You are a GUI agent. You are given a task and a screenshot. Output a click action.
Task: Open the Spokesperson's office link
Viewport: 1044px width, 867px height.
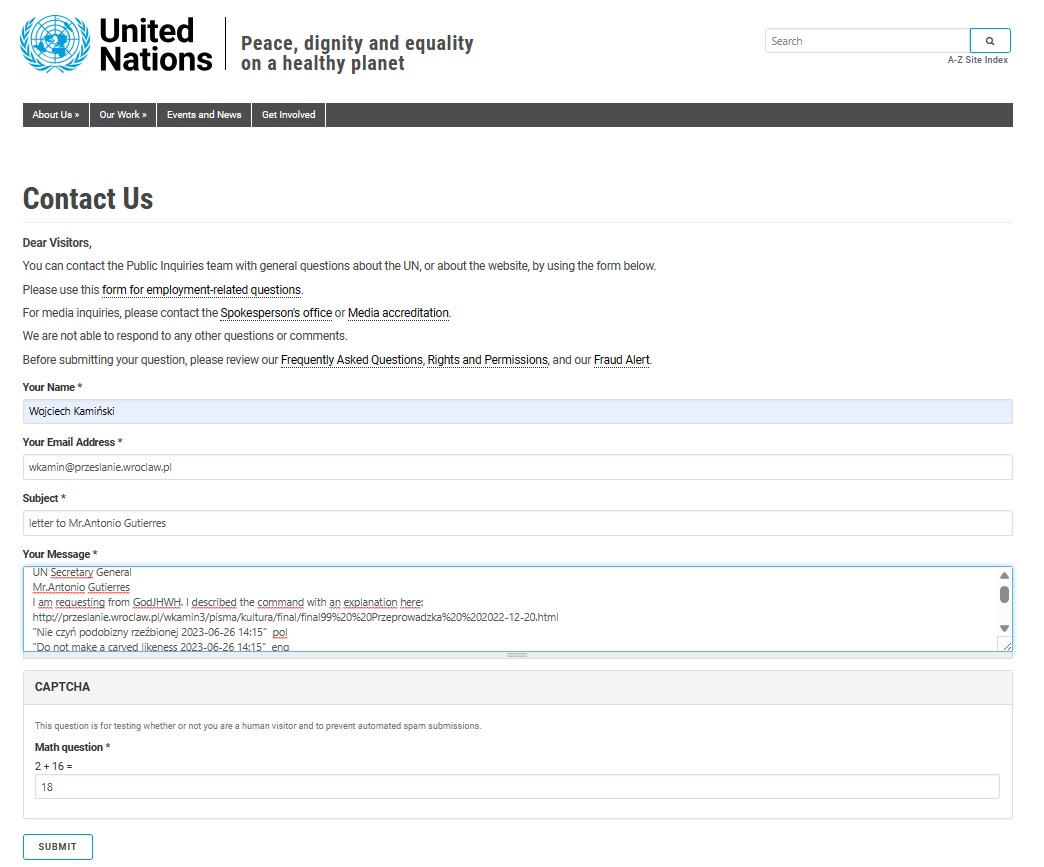point(276,313)
